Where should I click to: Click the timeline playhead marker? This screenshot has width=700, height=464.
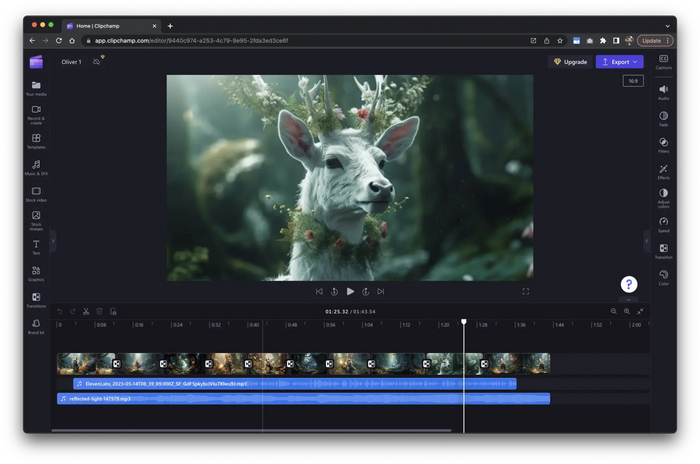tap(463, 322)
